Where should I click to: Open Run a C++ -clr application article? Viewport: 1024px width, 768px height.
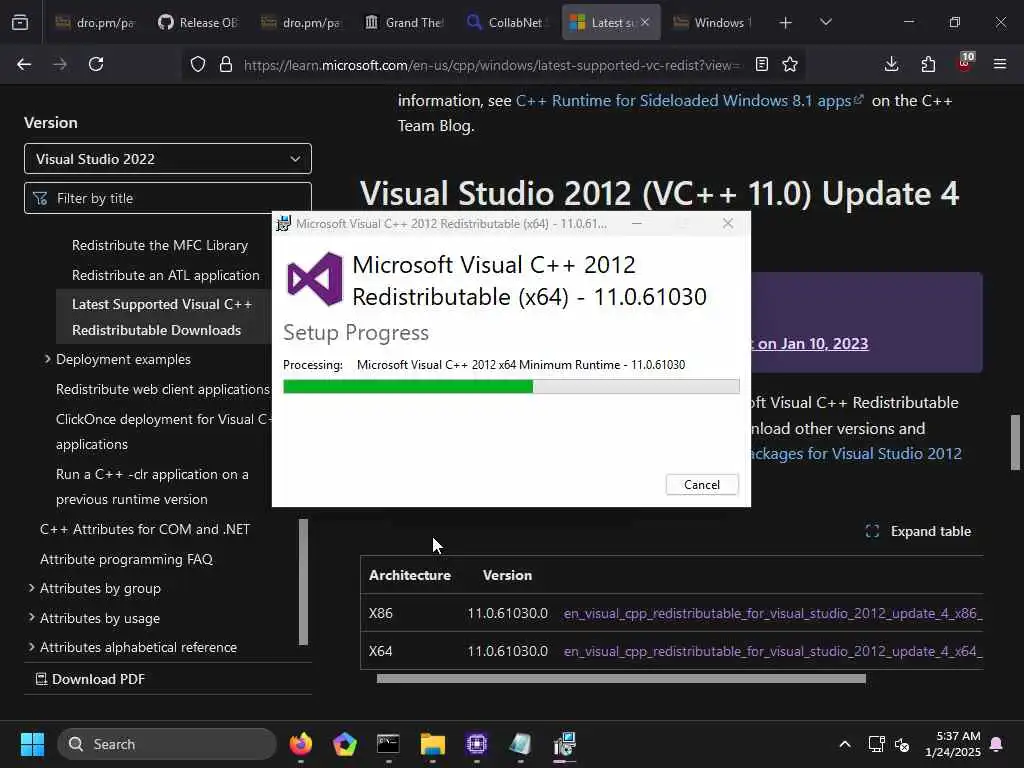(x=152, y=487)
